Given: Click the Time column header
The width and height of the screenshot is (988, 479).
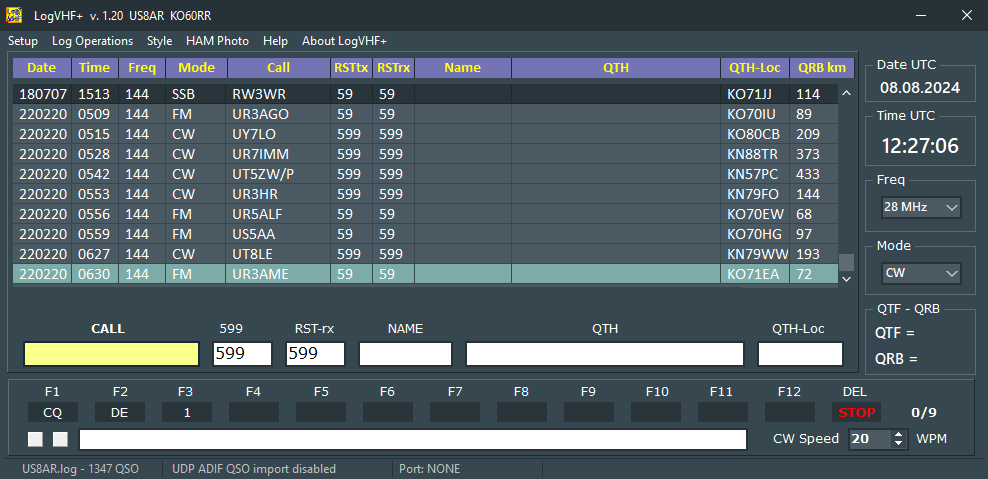Looking at the screenshot, I should [95, 68].
